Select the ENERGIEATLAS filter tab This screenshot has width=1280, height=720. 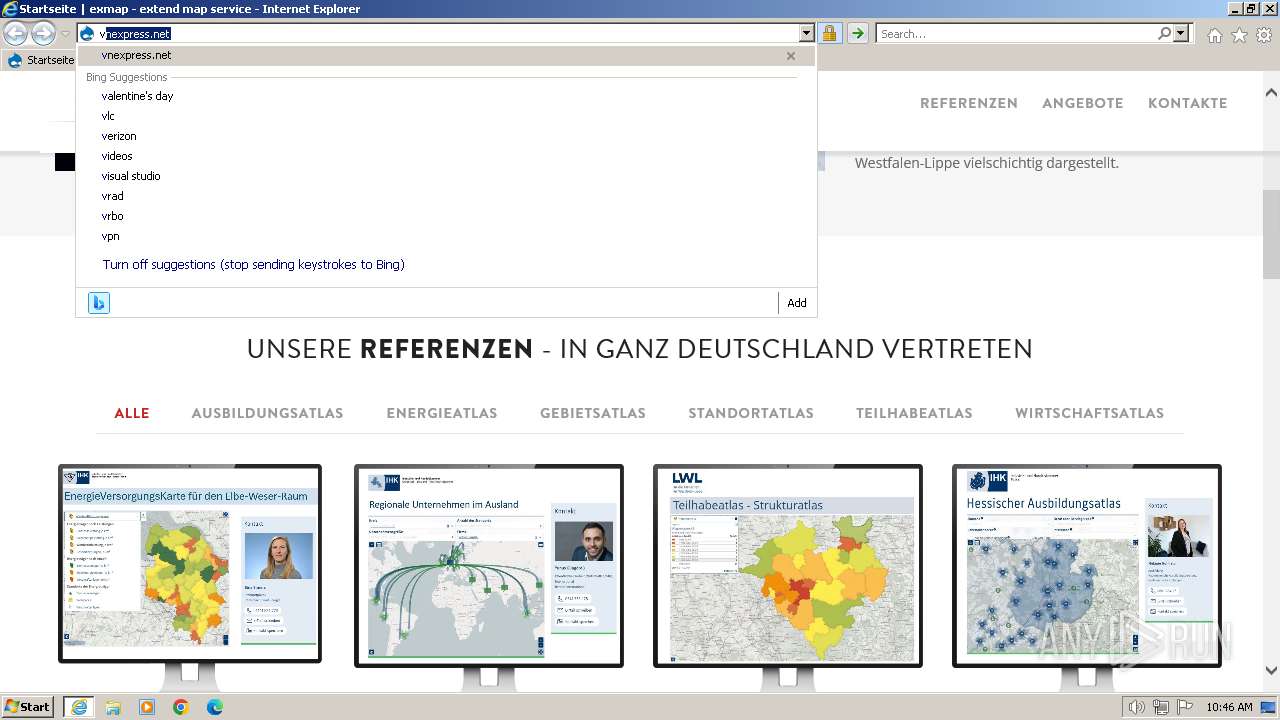(x=442, y=413)
